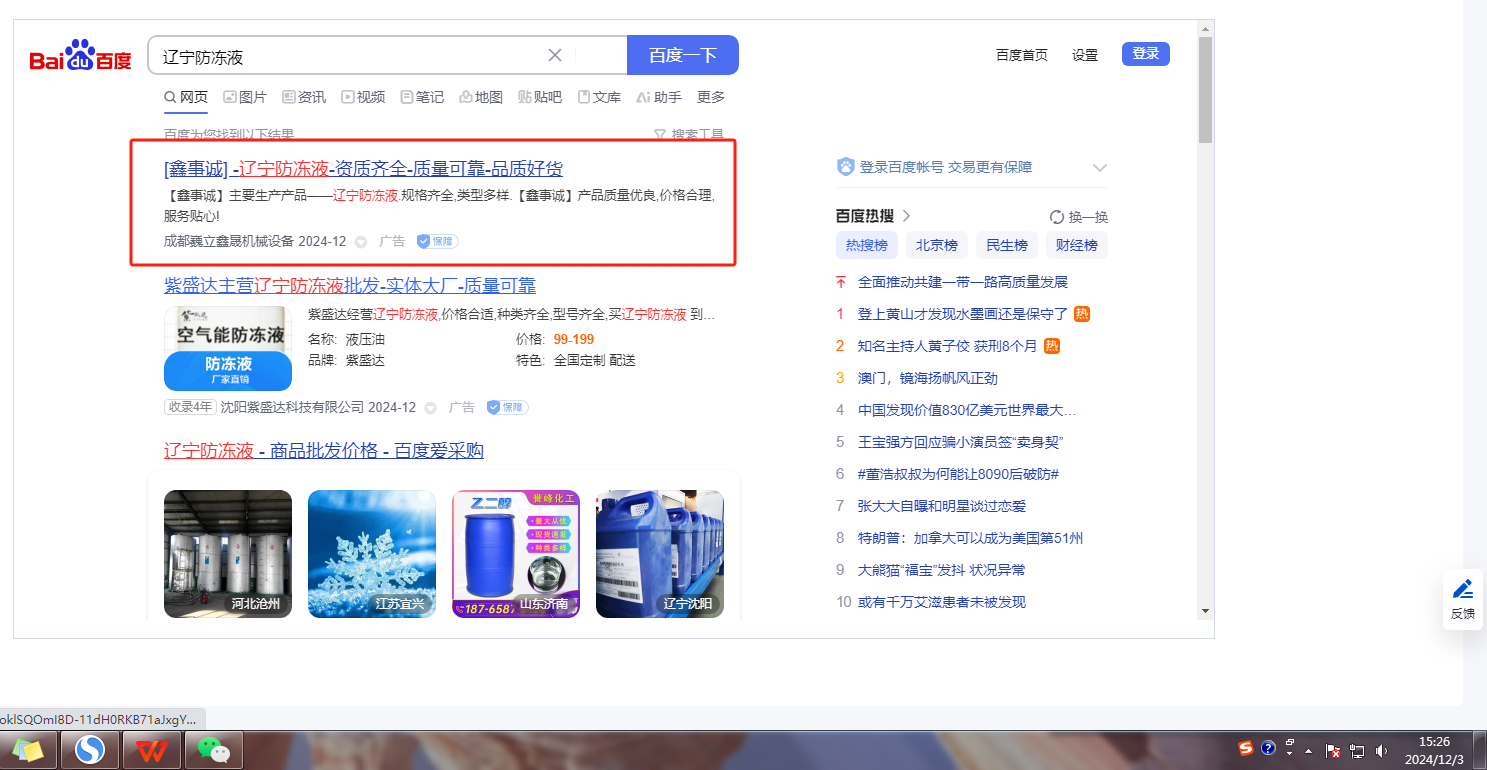Click the price value 99-199
1487x770 pixels.
574,339
